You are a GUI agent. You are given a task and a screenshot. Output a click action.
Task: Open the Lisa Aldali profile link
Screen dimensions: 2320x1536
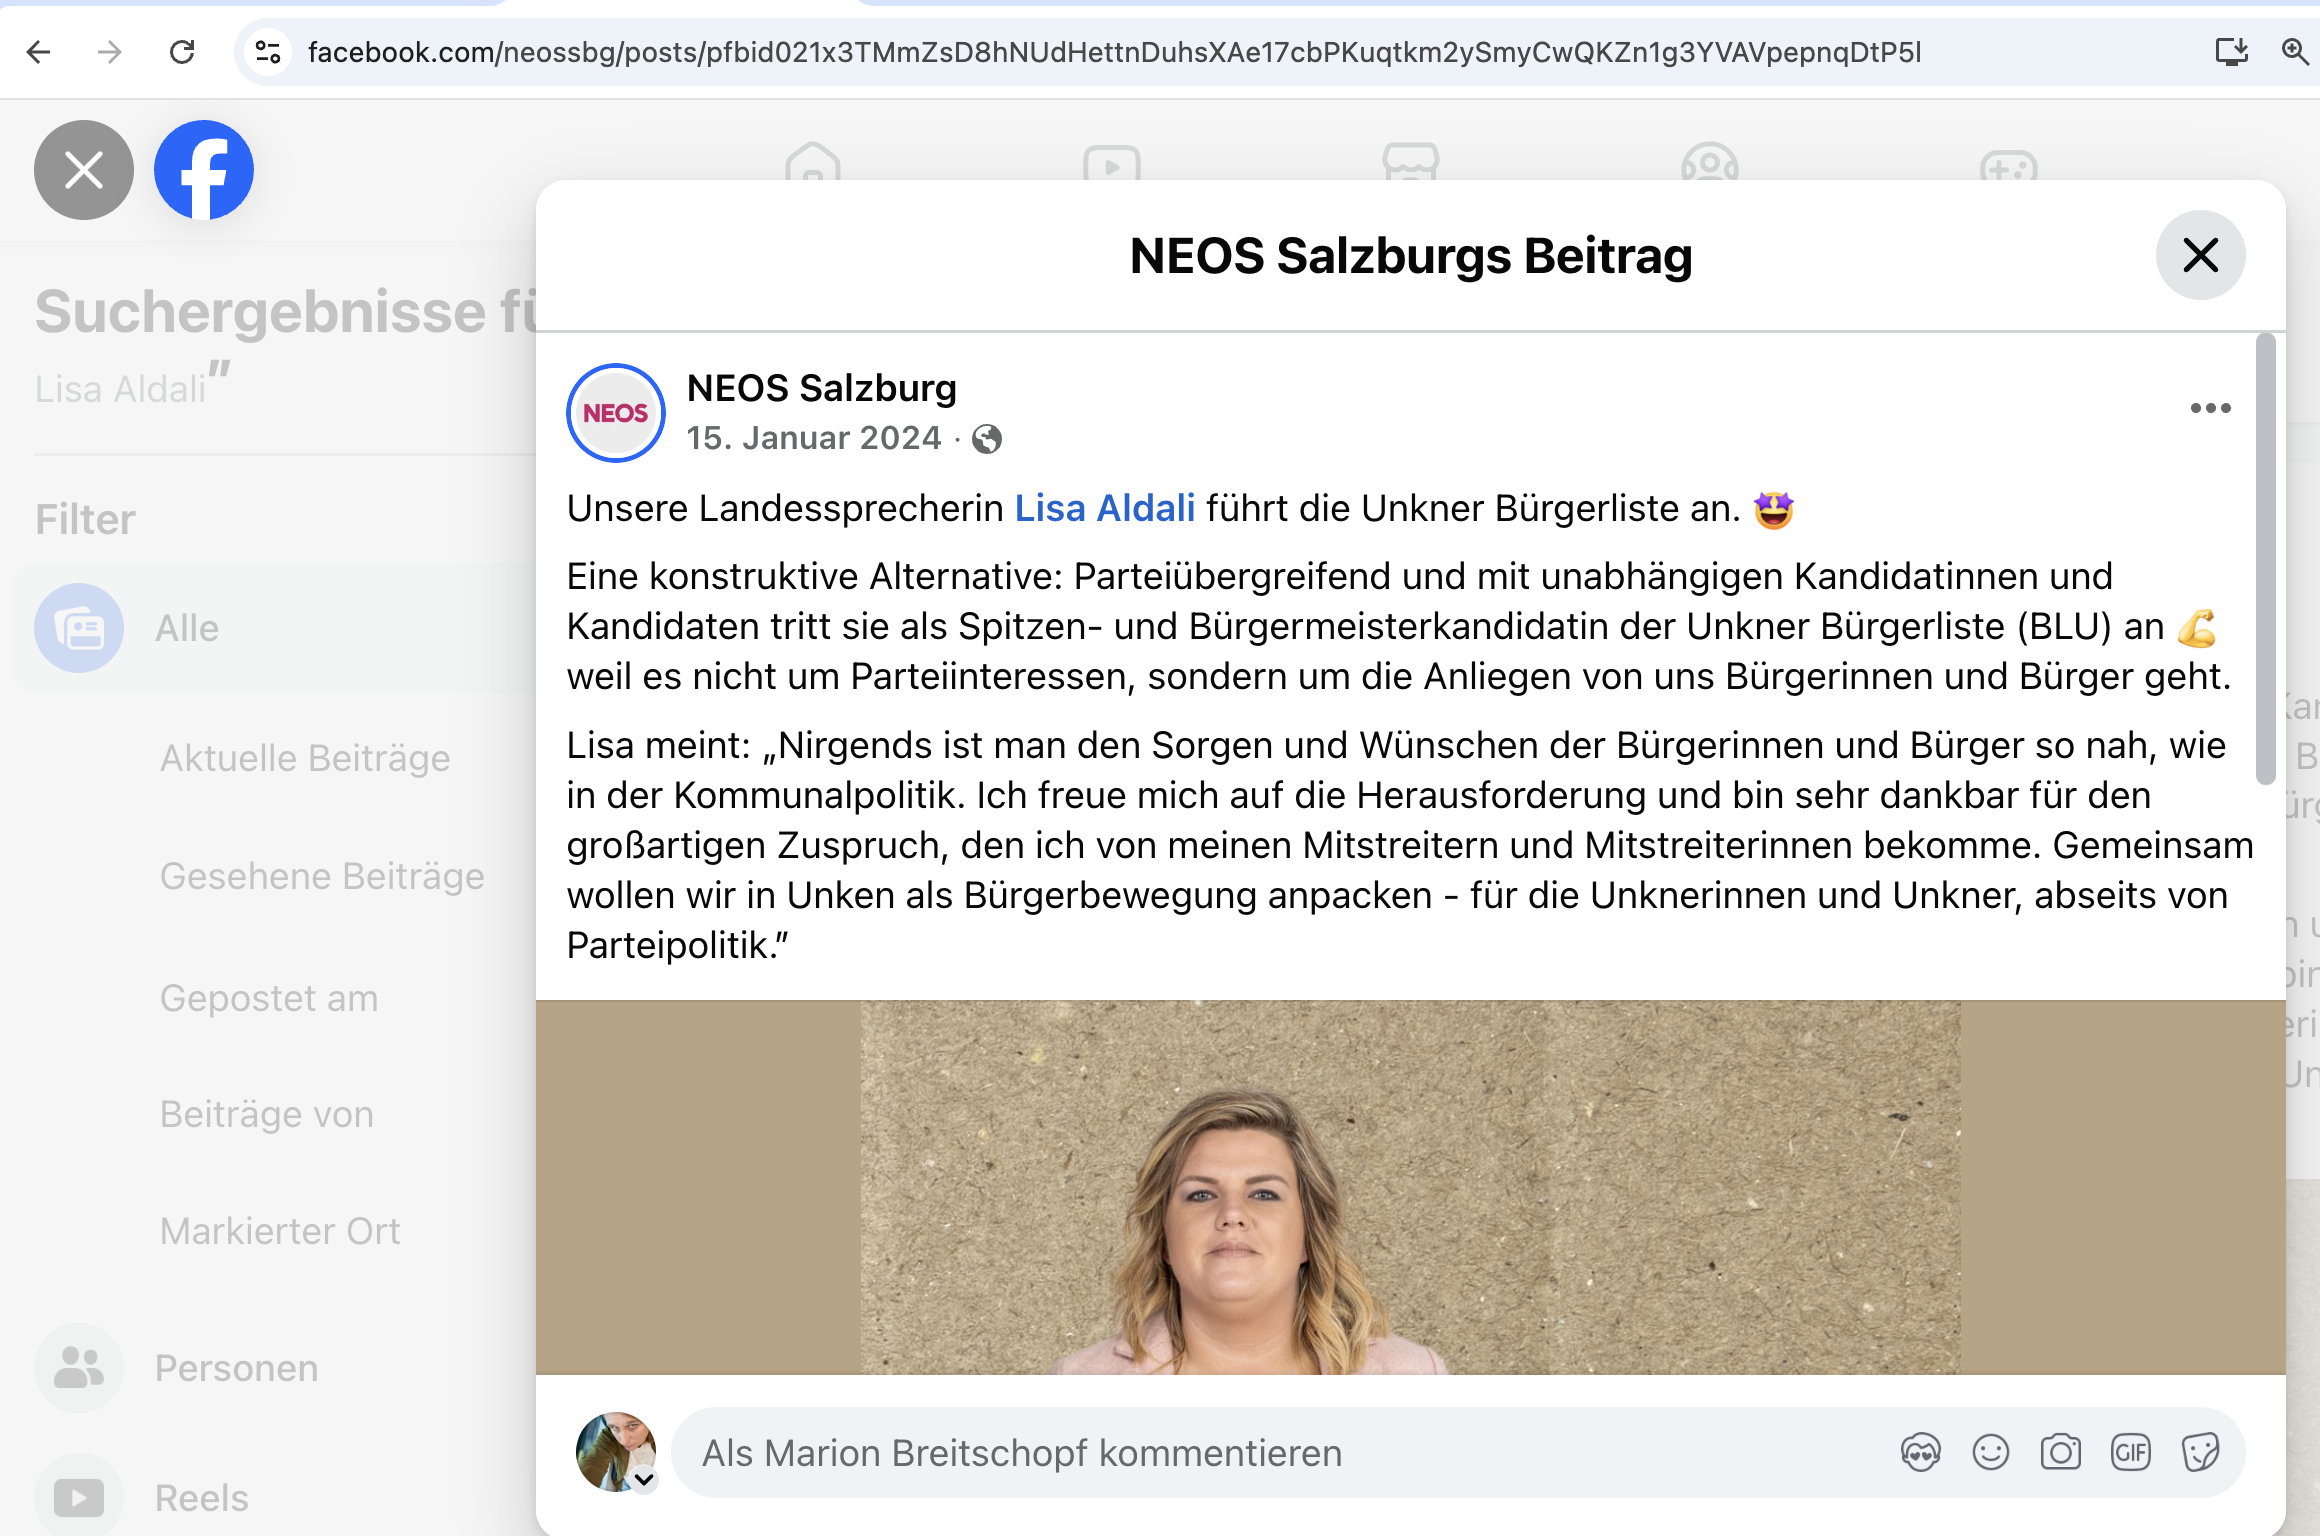point(1104,509)
